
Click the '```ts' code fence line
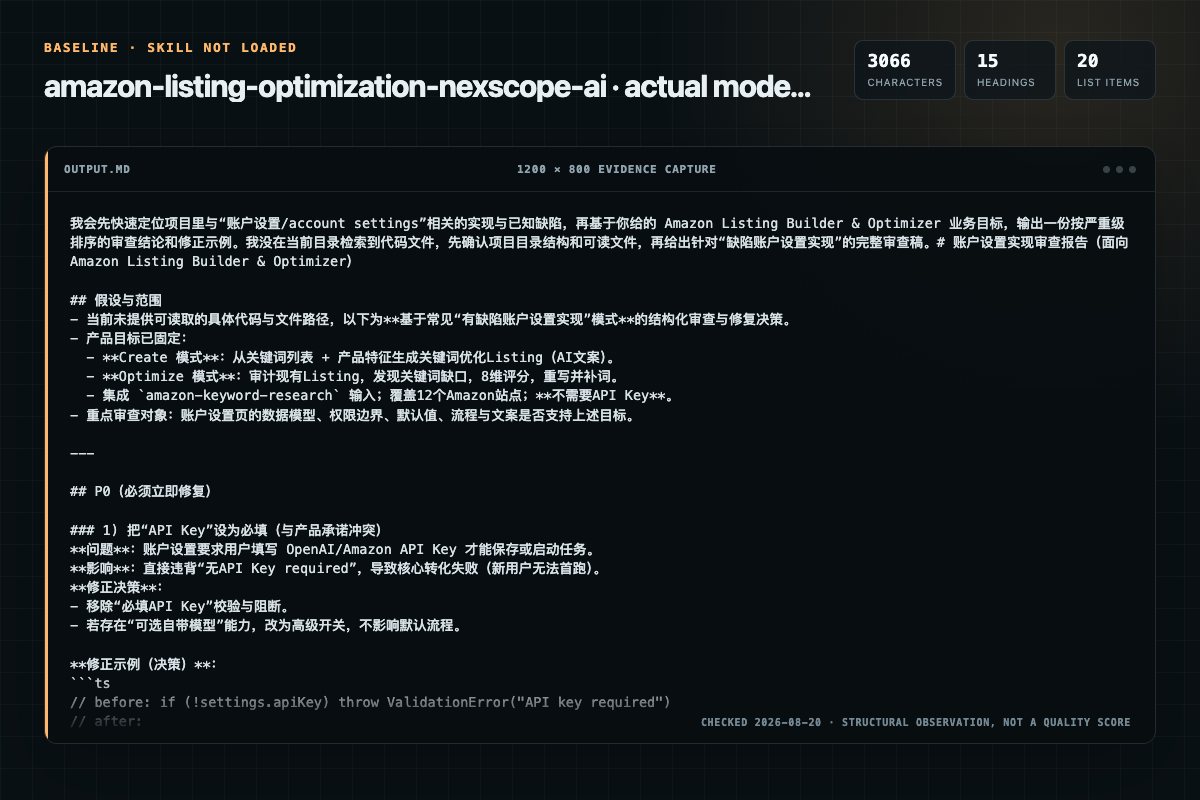90,684
